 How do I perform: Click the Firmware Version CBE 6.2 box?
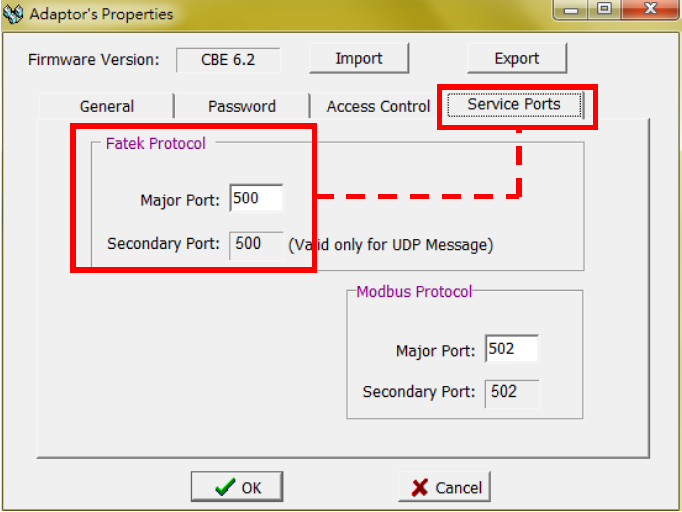tap(228, 60)
